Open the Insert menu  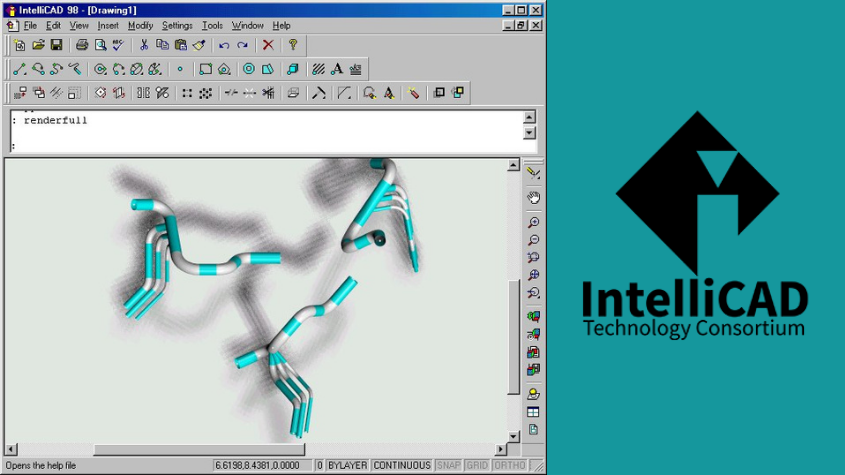(x=108, y=25)
